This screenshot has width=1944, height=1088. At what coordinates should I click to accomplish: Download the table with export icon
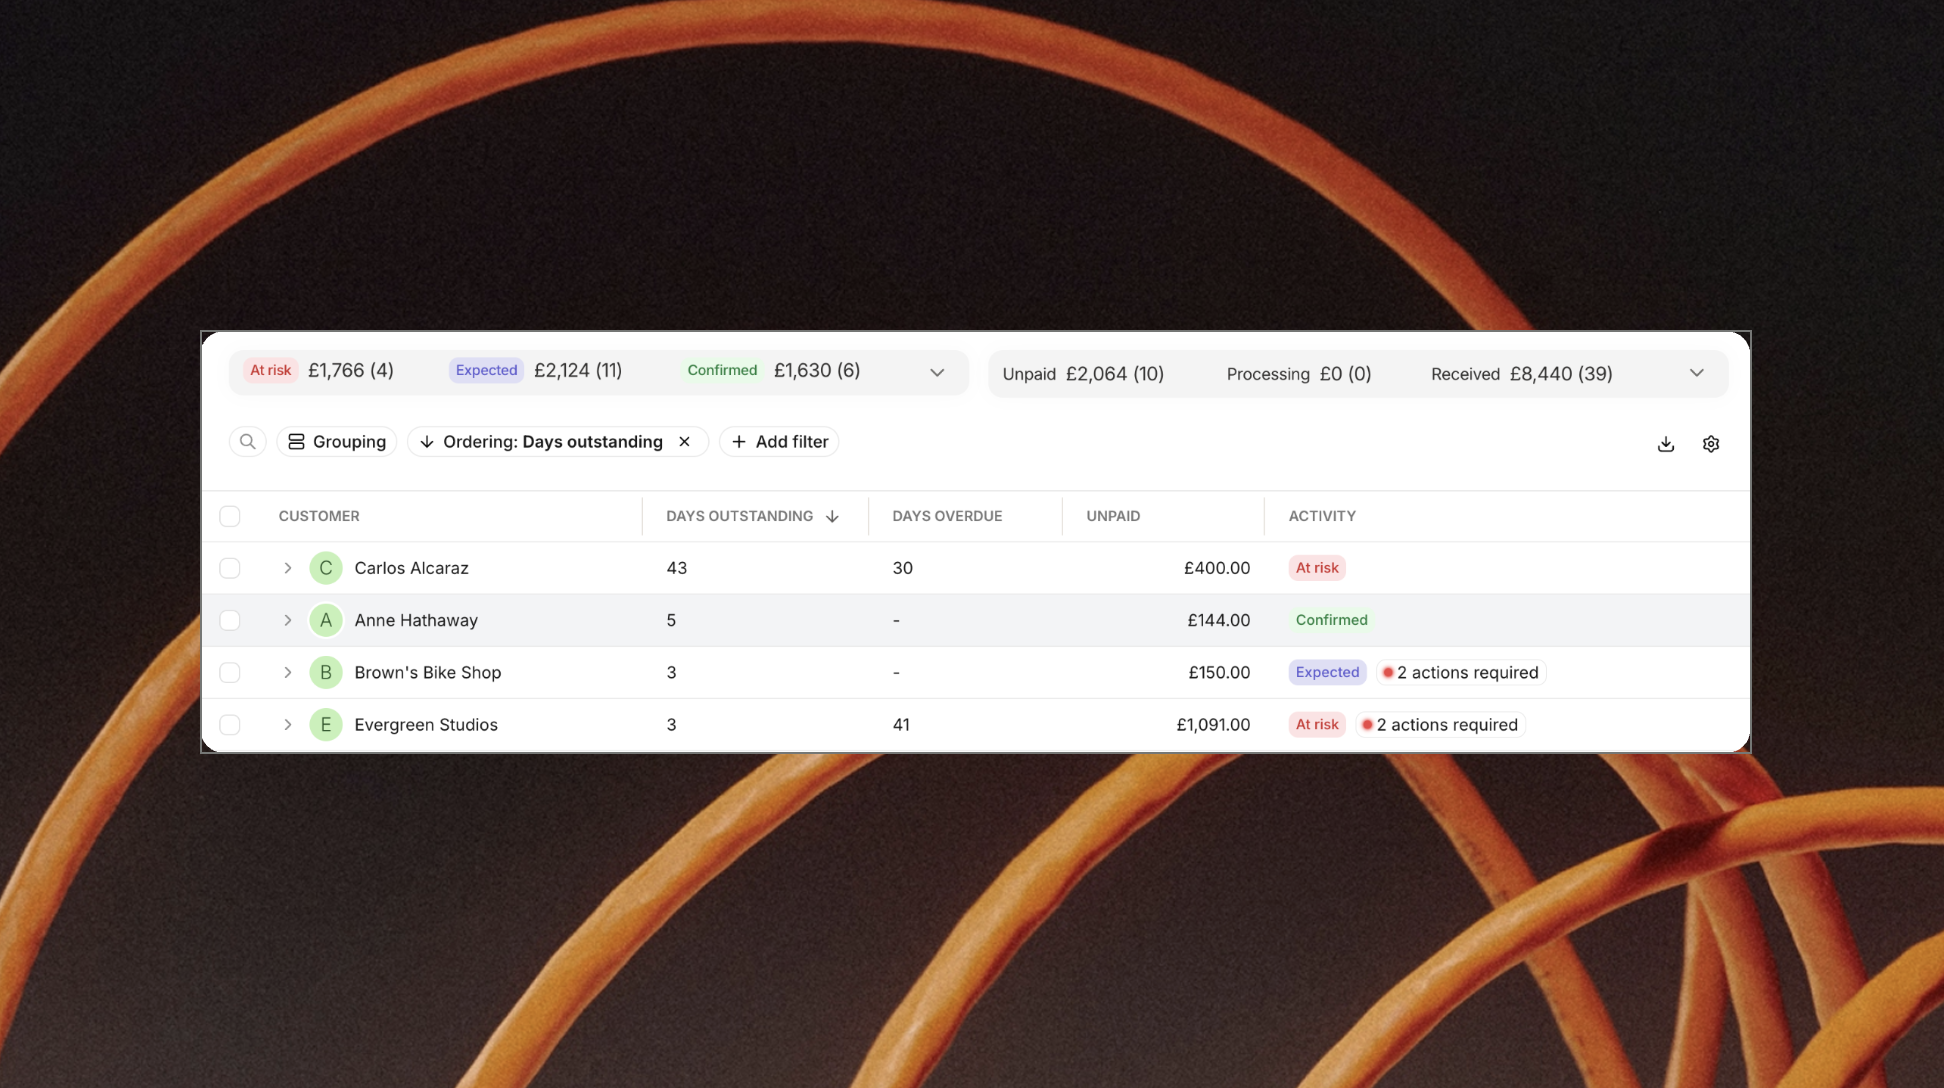[x=1665, y=444]
